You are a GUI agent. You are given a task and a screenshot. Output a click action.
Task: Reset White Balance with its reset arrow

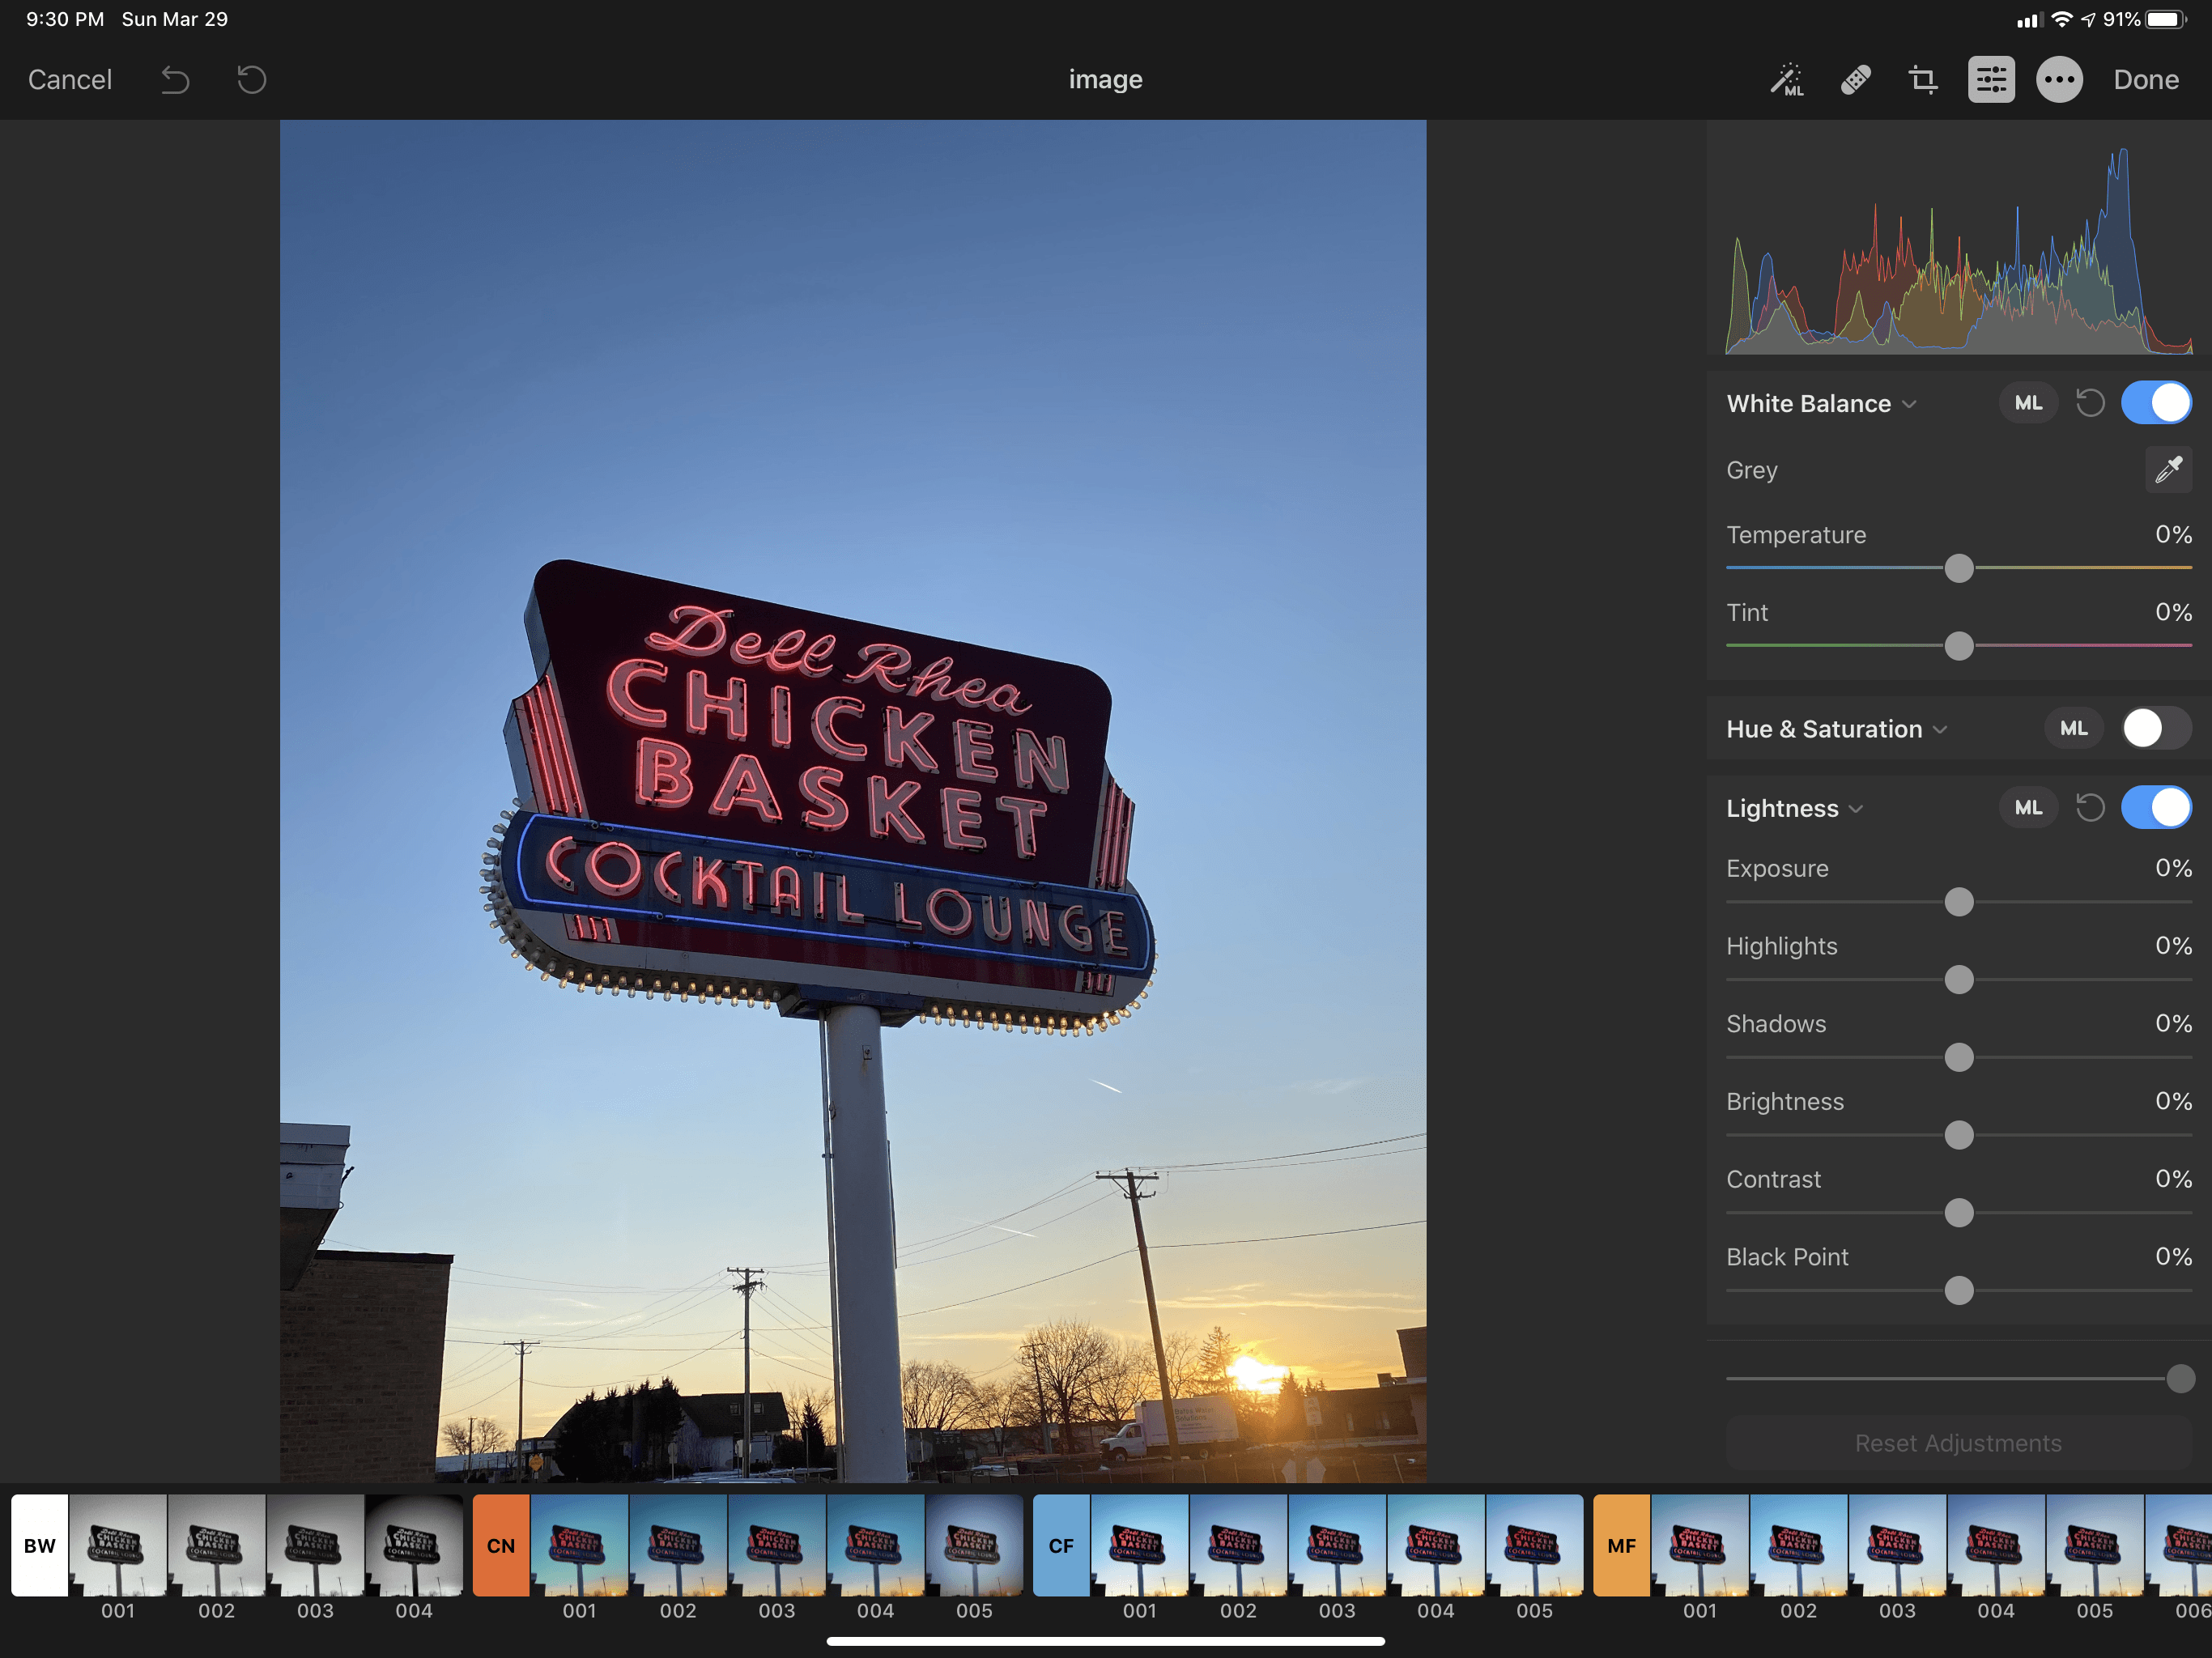pos(2090,403)
